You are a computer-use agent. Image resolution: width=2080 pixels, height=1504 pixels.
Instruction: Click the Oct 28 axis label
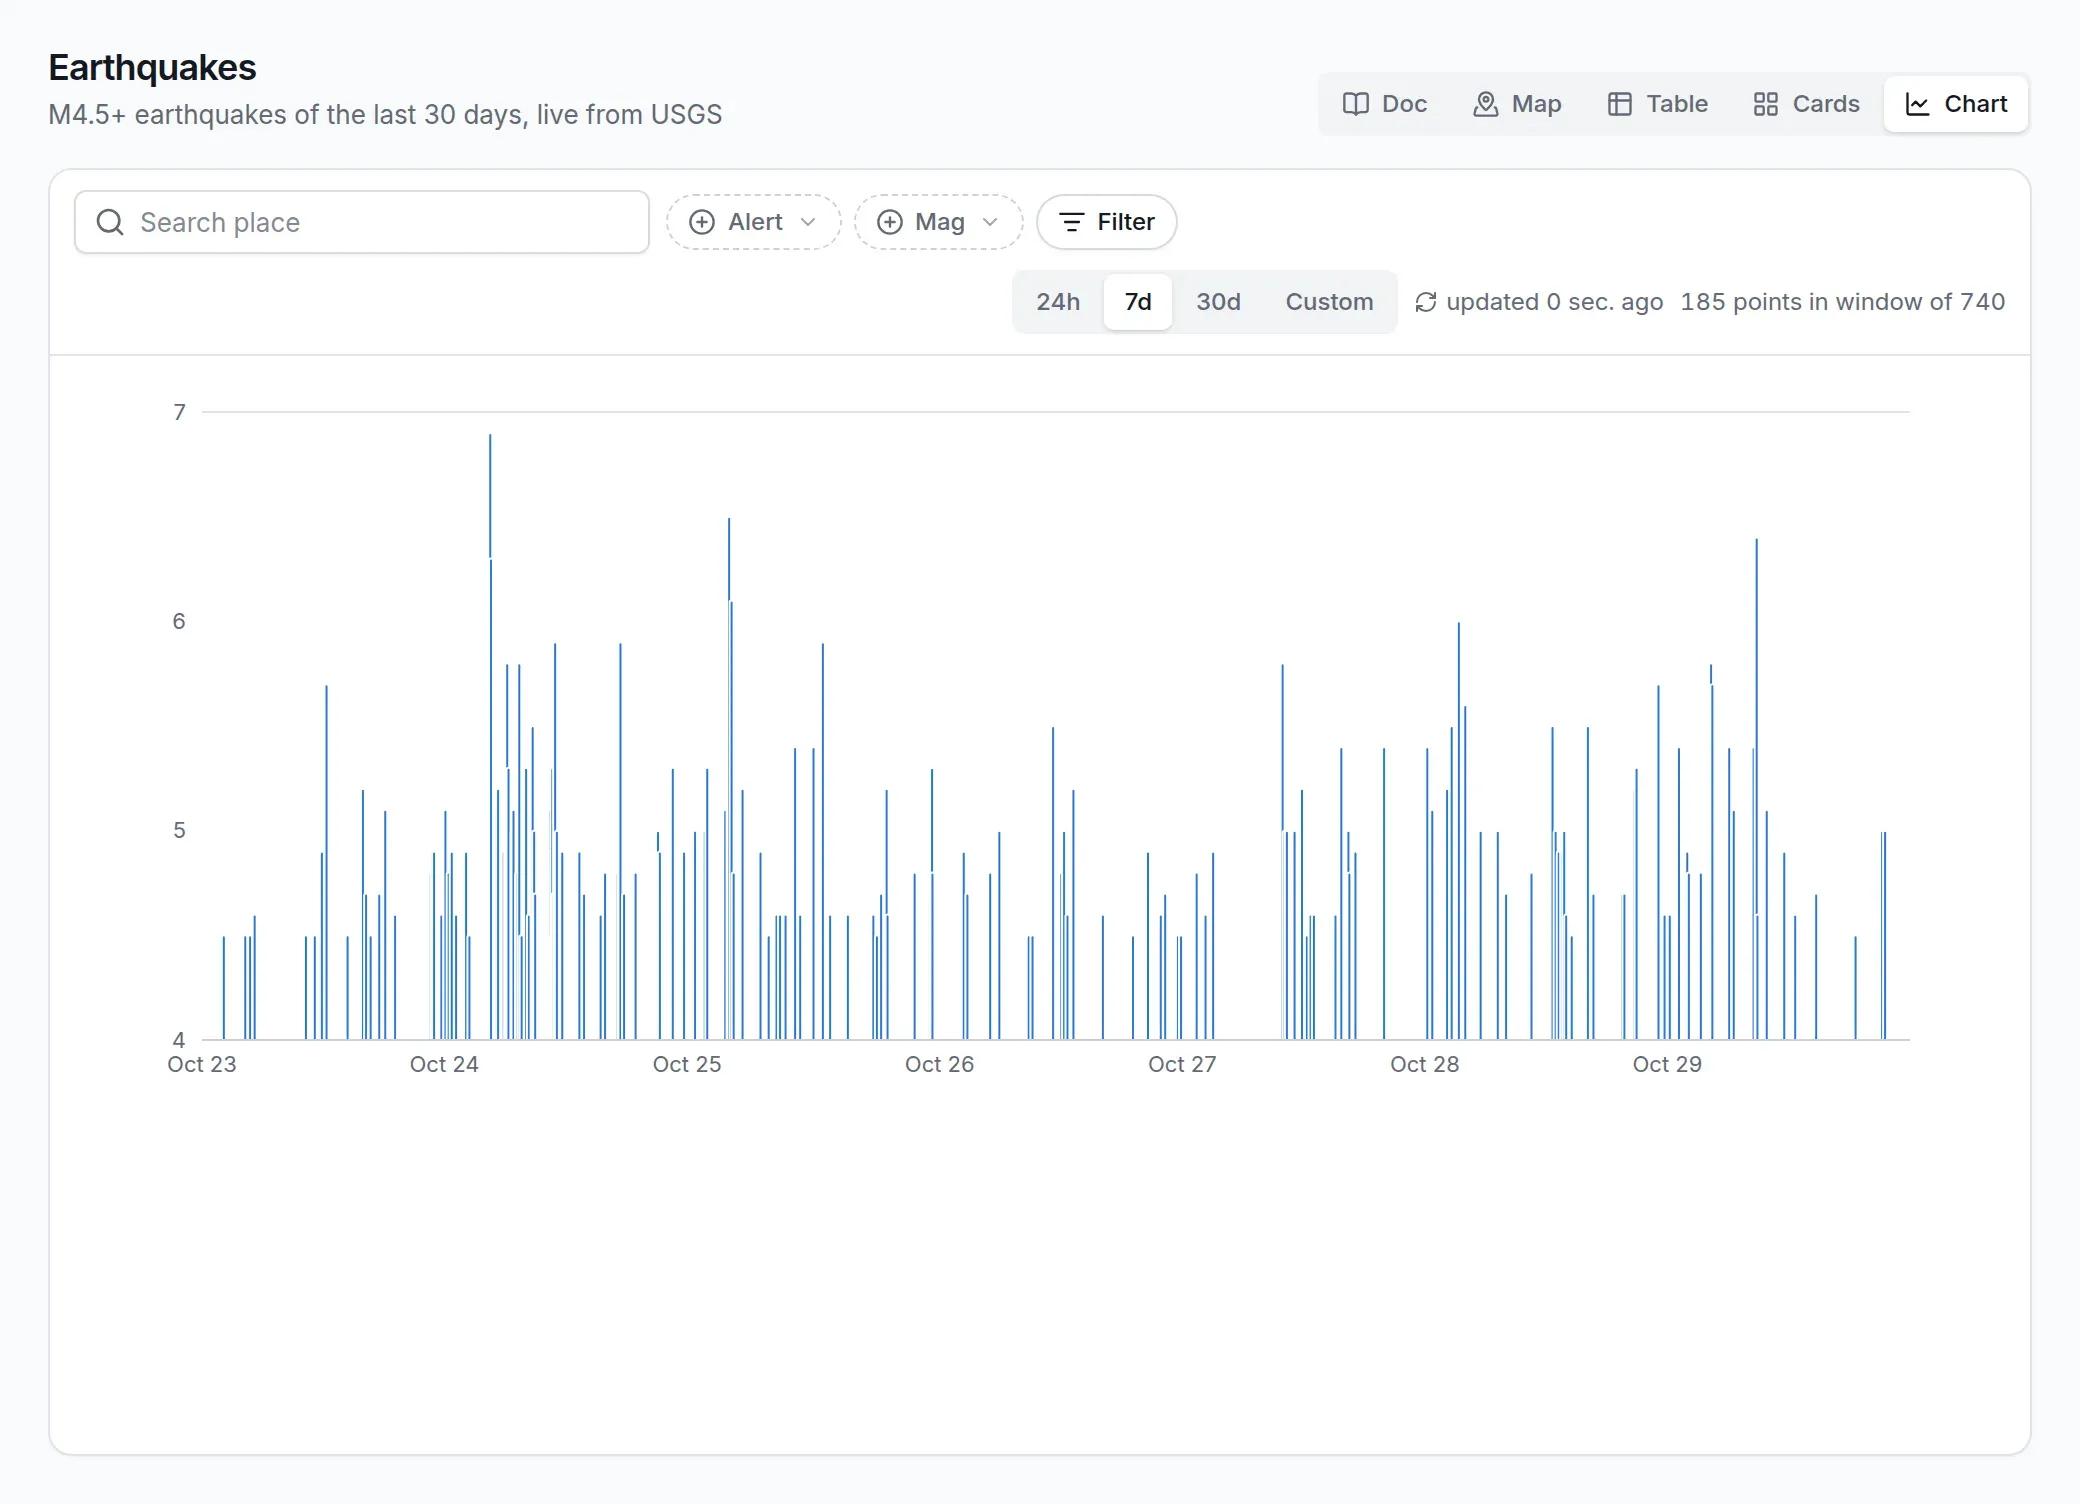pos(1425,1064)
